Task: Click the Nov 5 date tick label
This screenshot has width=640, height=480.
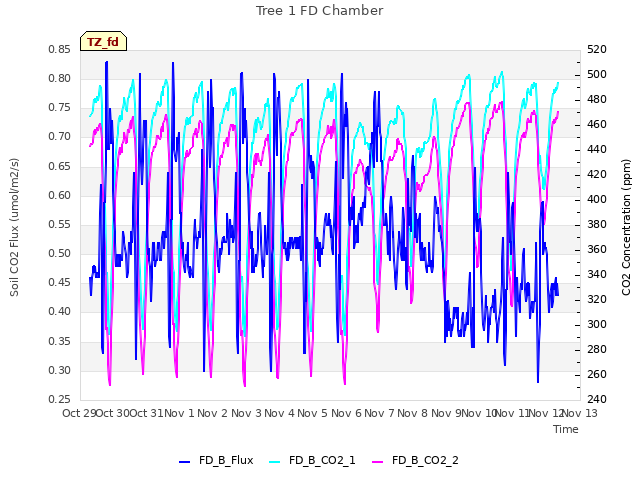Action: 313,413
